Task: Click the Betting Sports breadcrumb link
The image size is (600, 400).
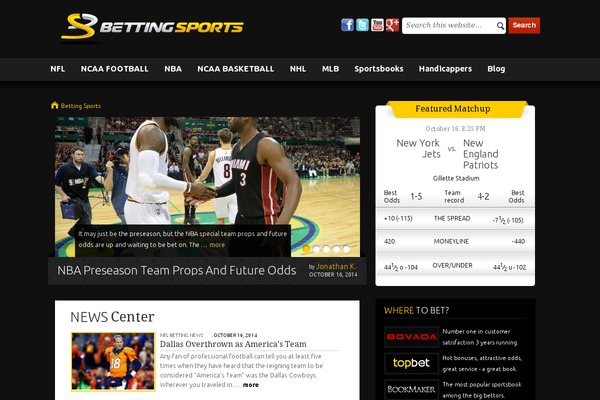Action: [81, 106]
